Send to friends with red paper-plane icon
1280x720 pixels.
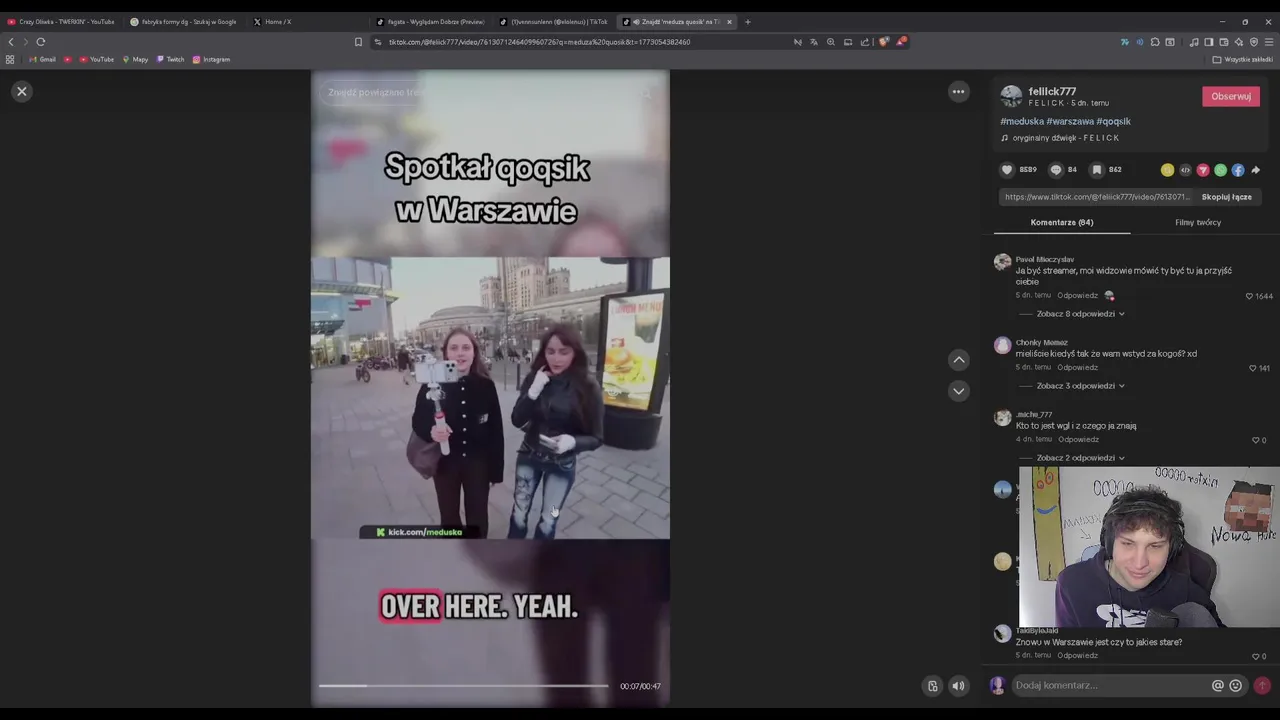coord(1203,170)
